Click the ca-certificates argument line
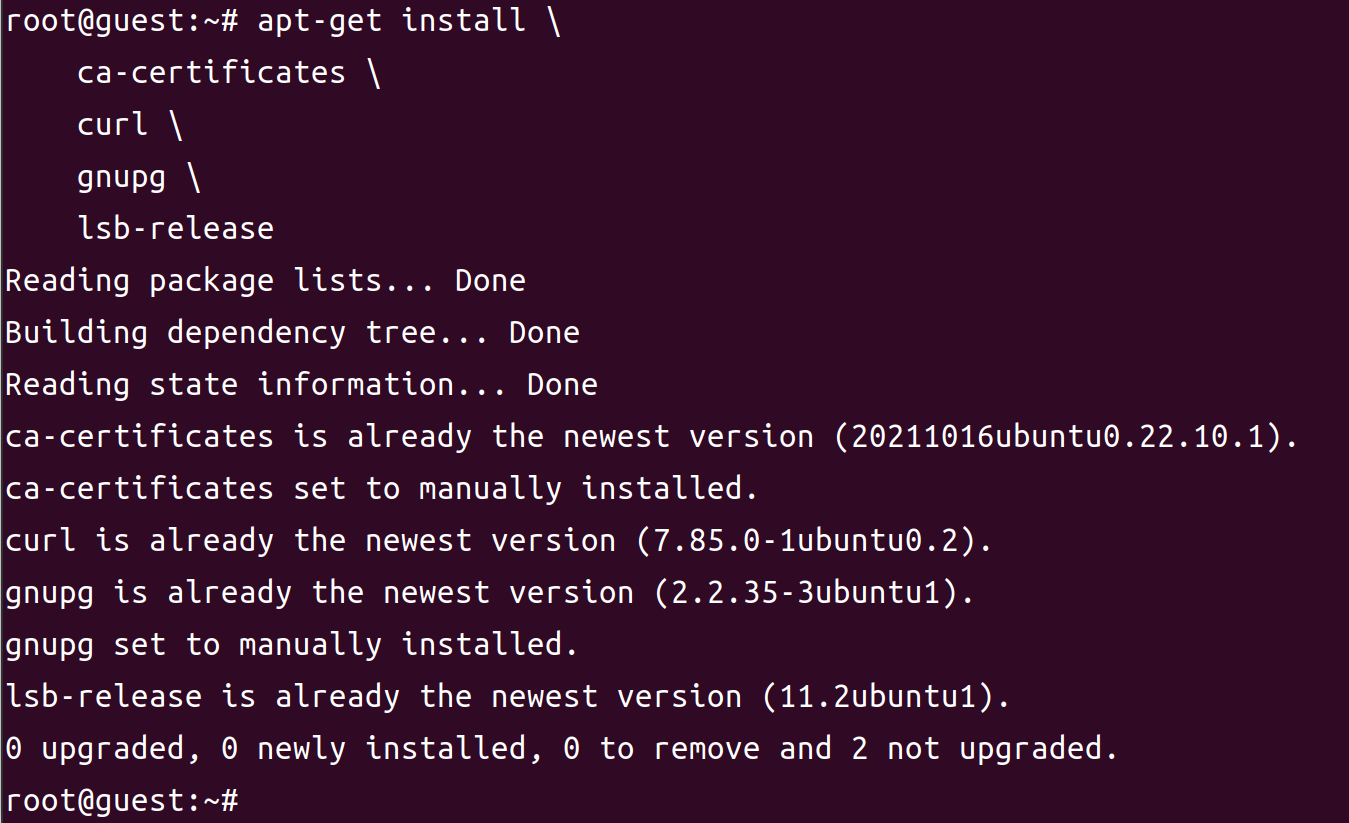This screenshot has height=823, width=1349. (229, 73)
